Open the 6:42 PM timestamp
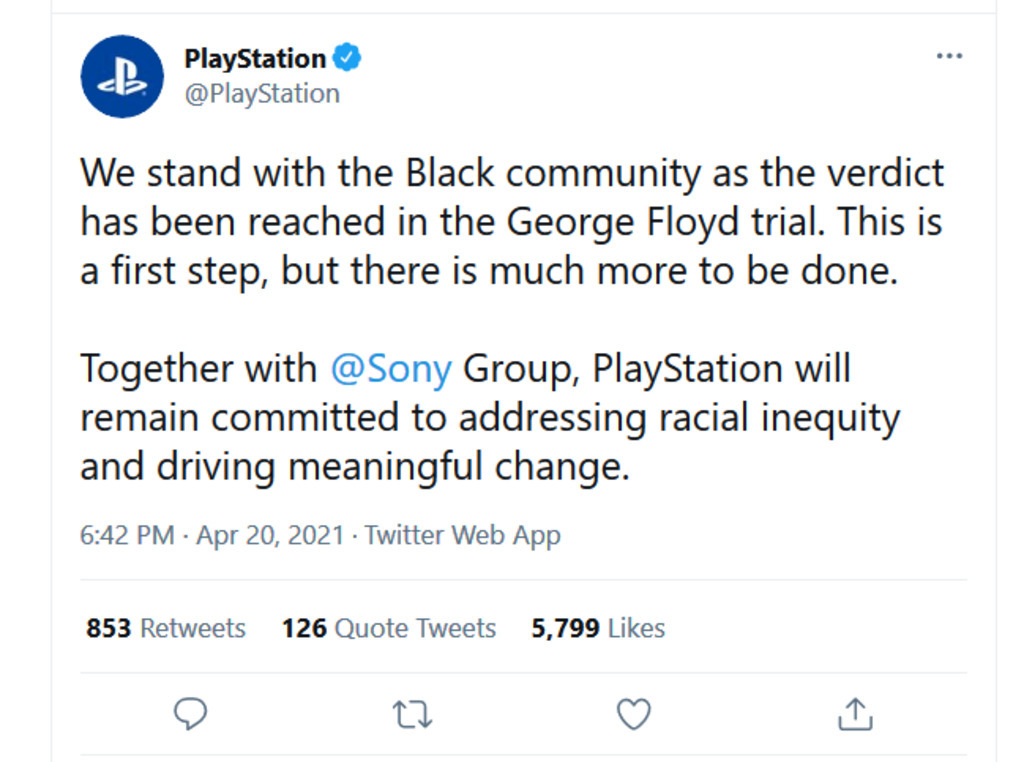Screen dimensions: 1024x762 coord(127,535)
